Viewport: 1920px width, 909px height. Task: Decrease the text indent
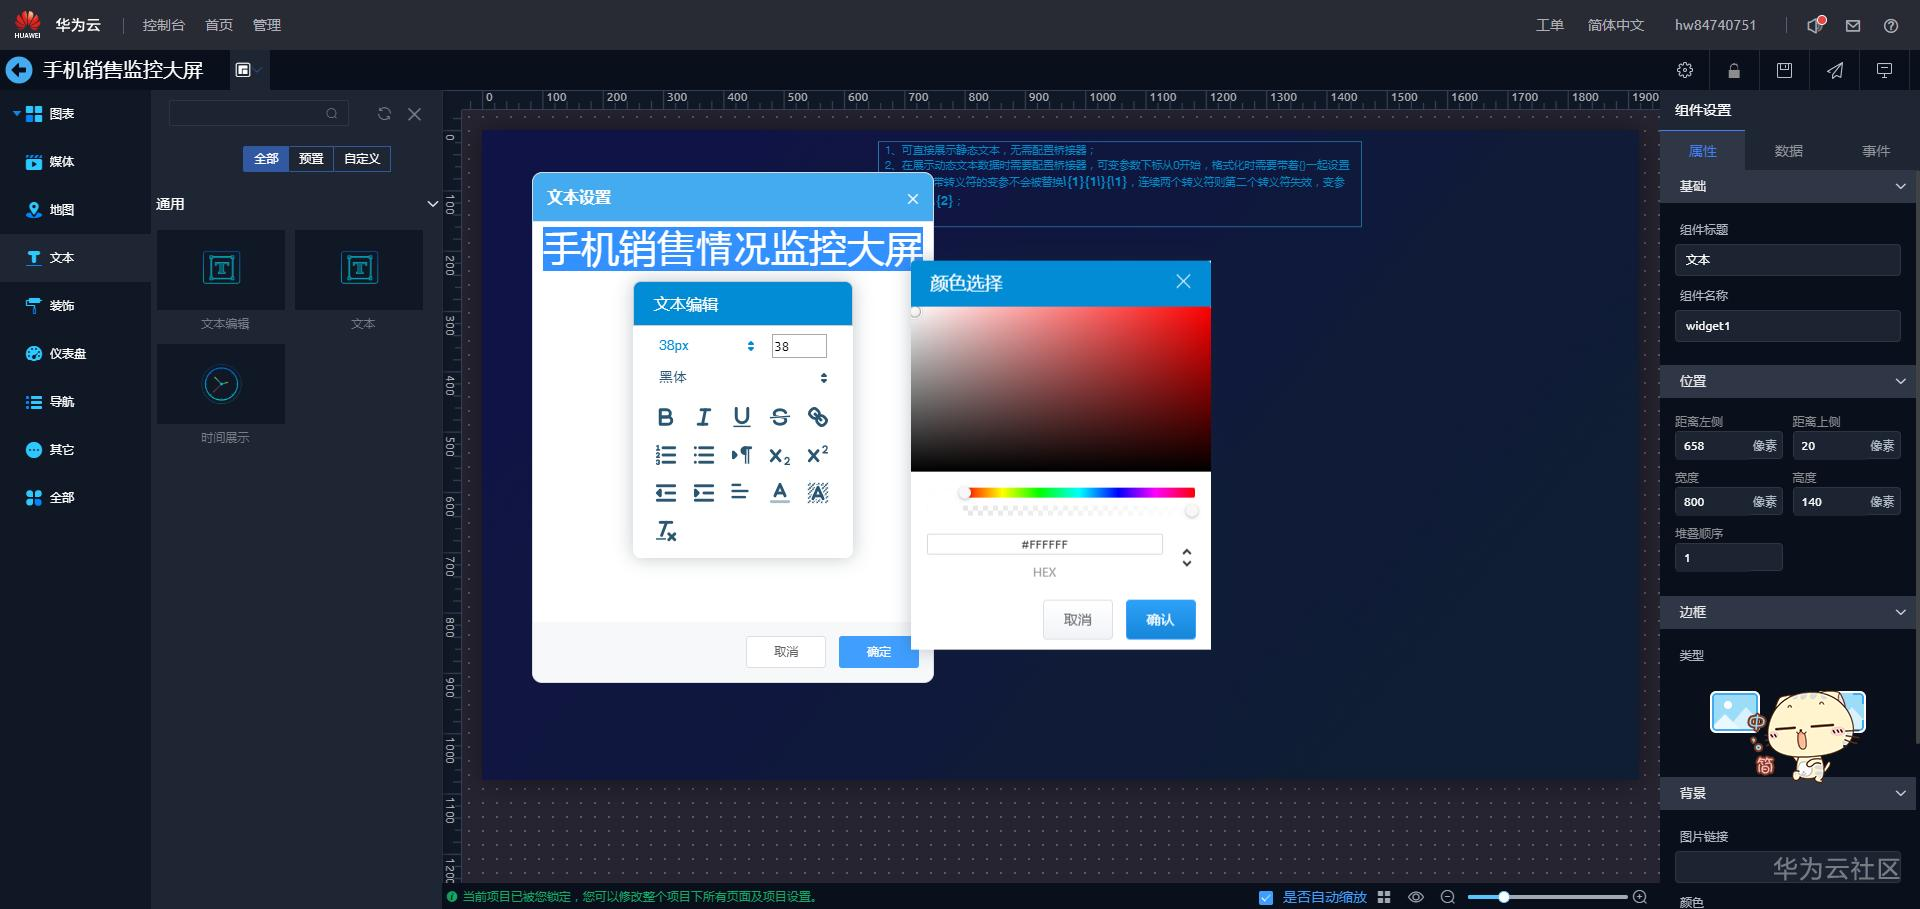(666, 493)
